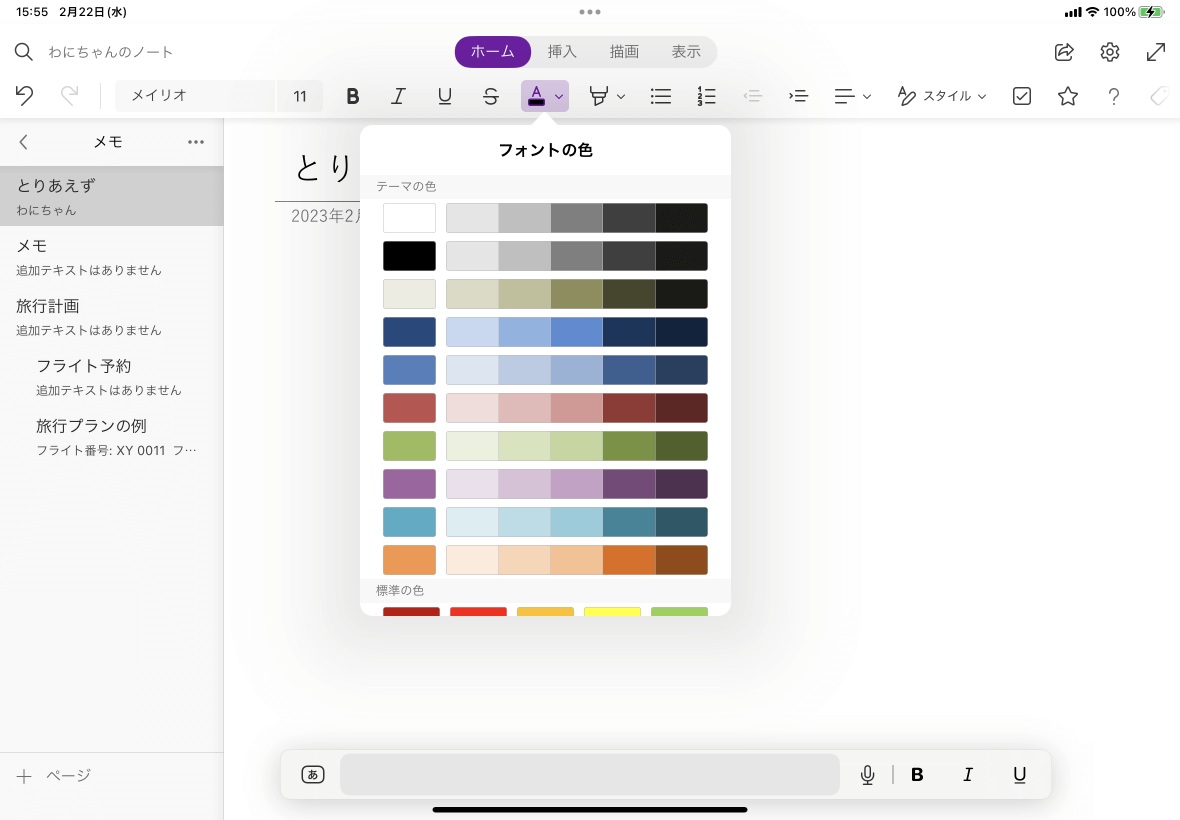The image size is (1180, 820).
Task: Toggle italic in the top toolbar
Action: coord(398,96)
